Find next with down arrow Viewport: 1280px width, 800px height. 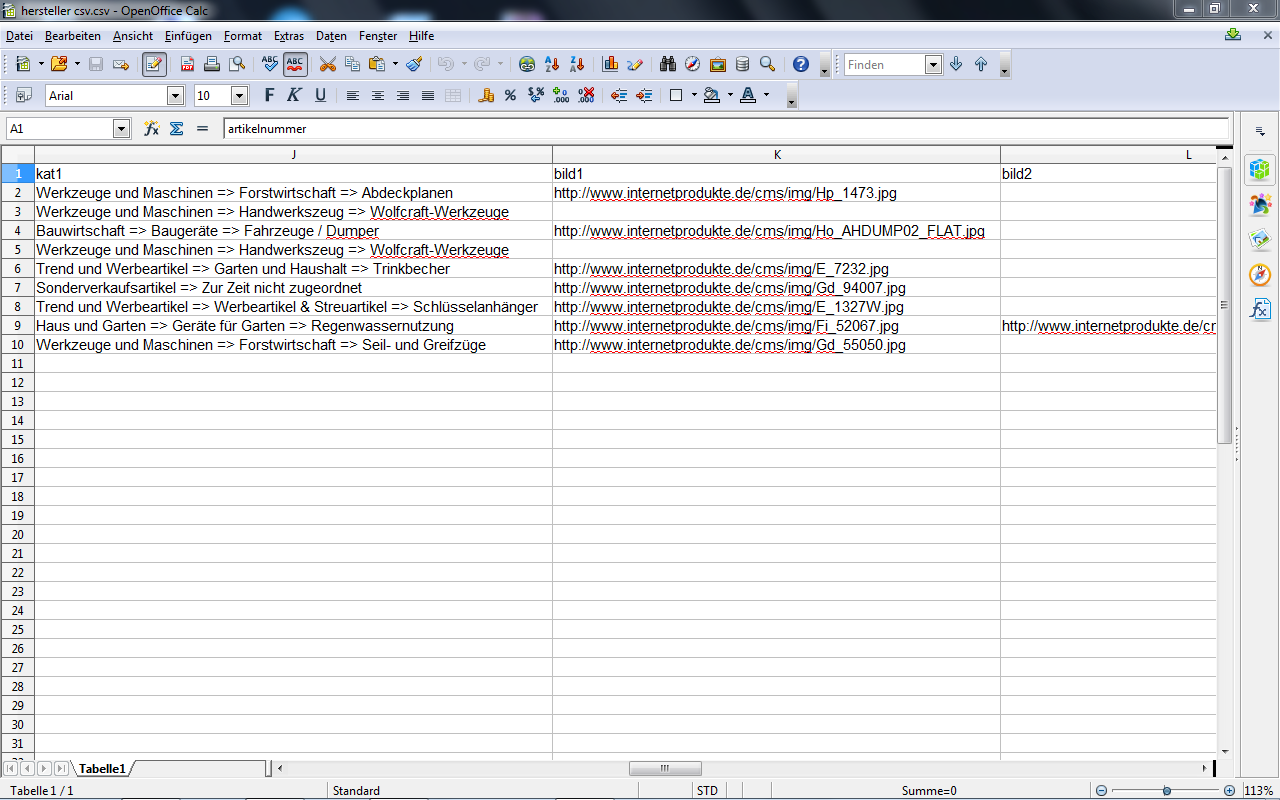(956, 64)
